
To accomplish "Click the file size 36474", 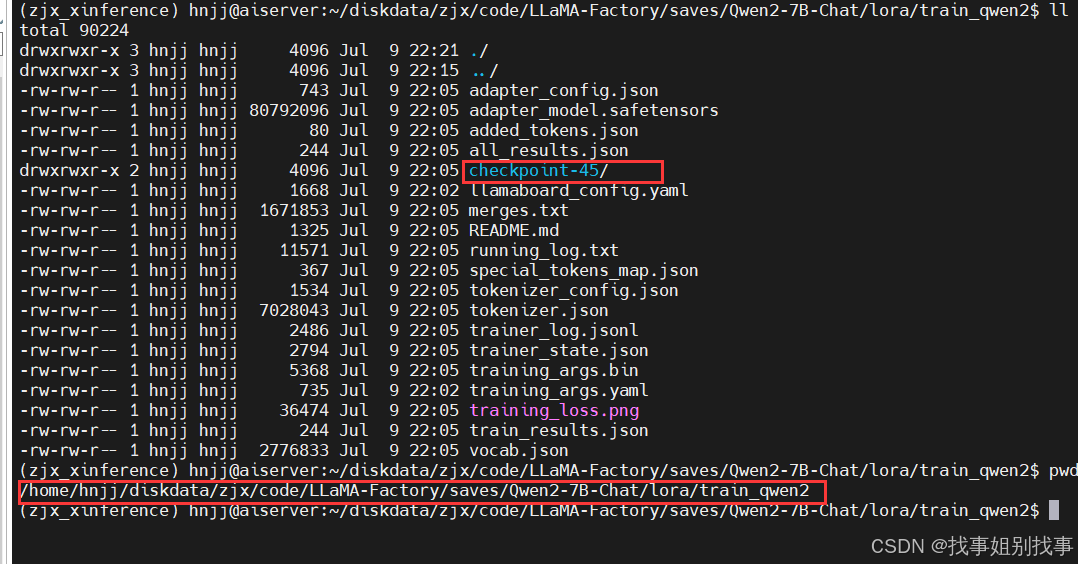I will click(x=304, y=411).
